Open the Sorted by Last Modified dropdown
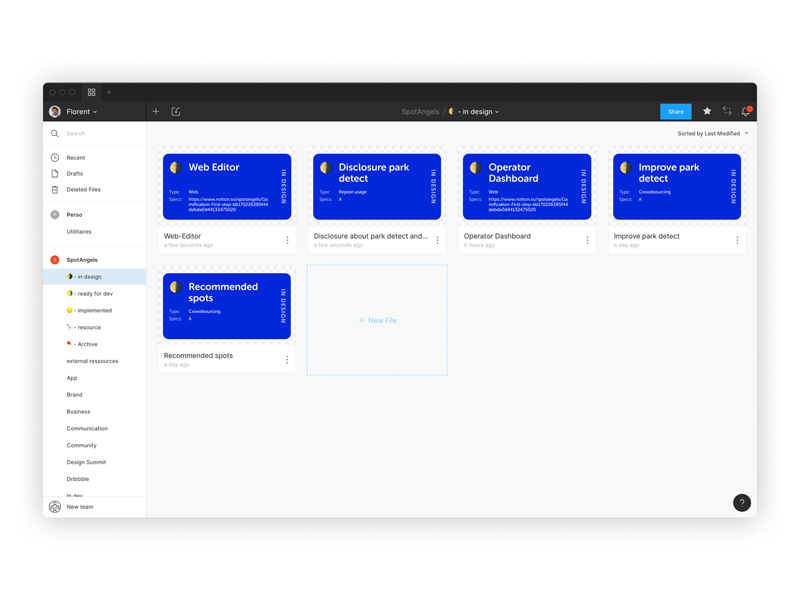800x600 pixels. point(712,133)
